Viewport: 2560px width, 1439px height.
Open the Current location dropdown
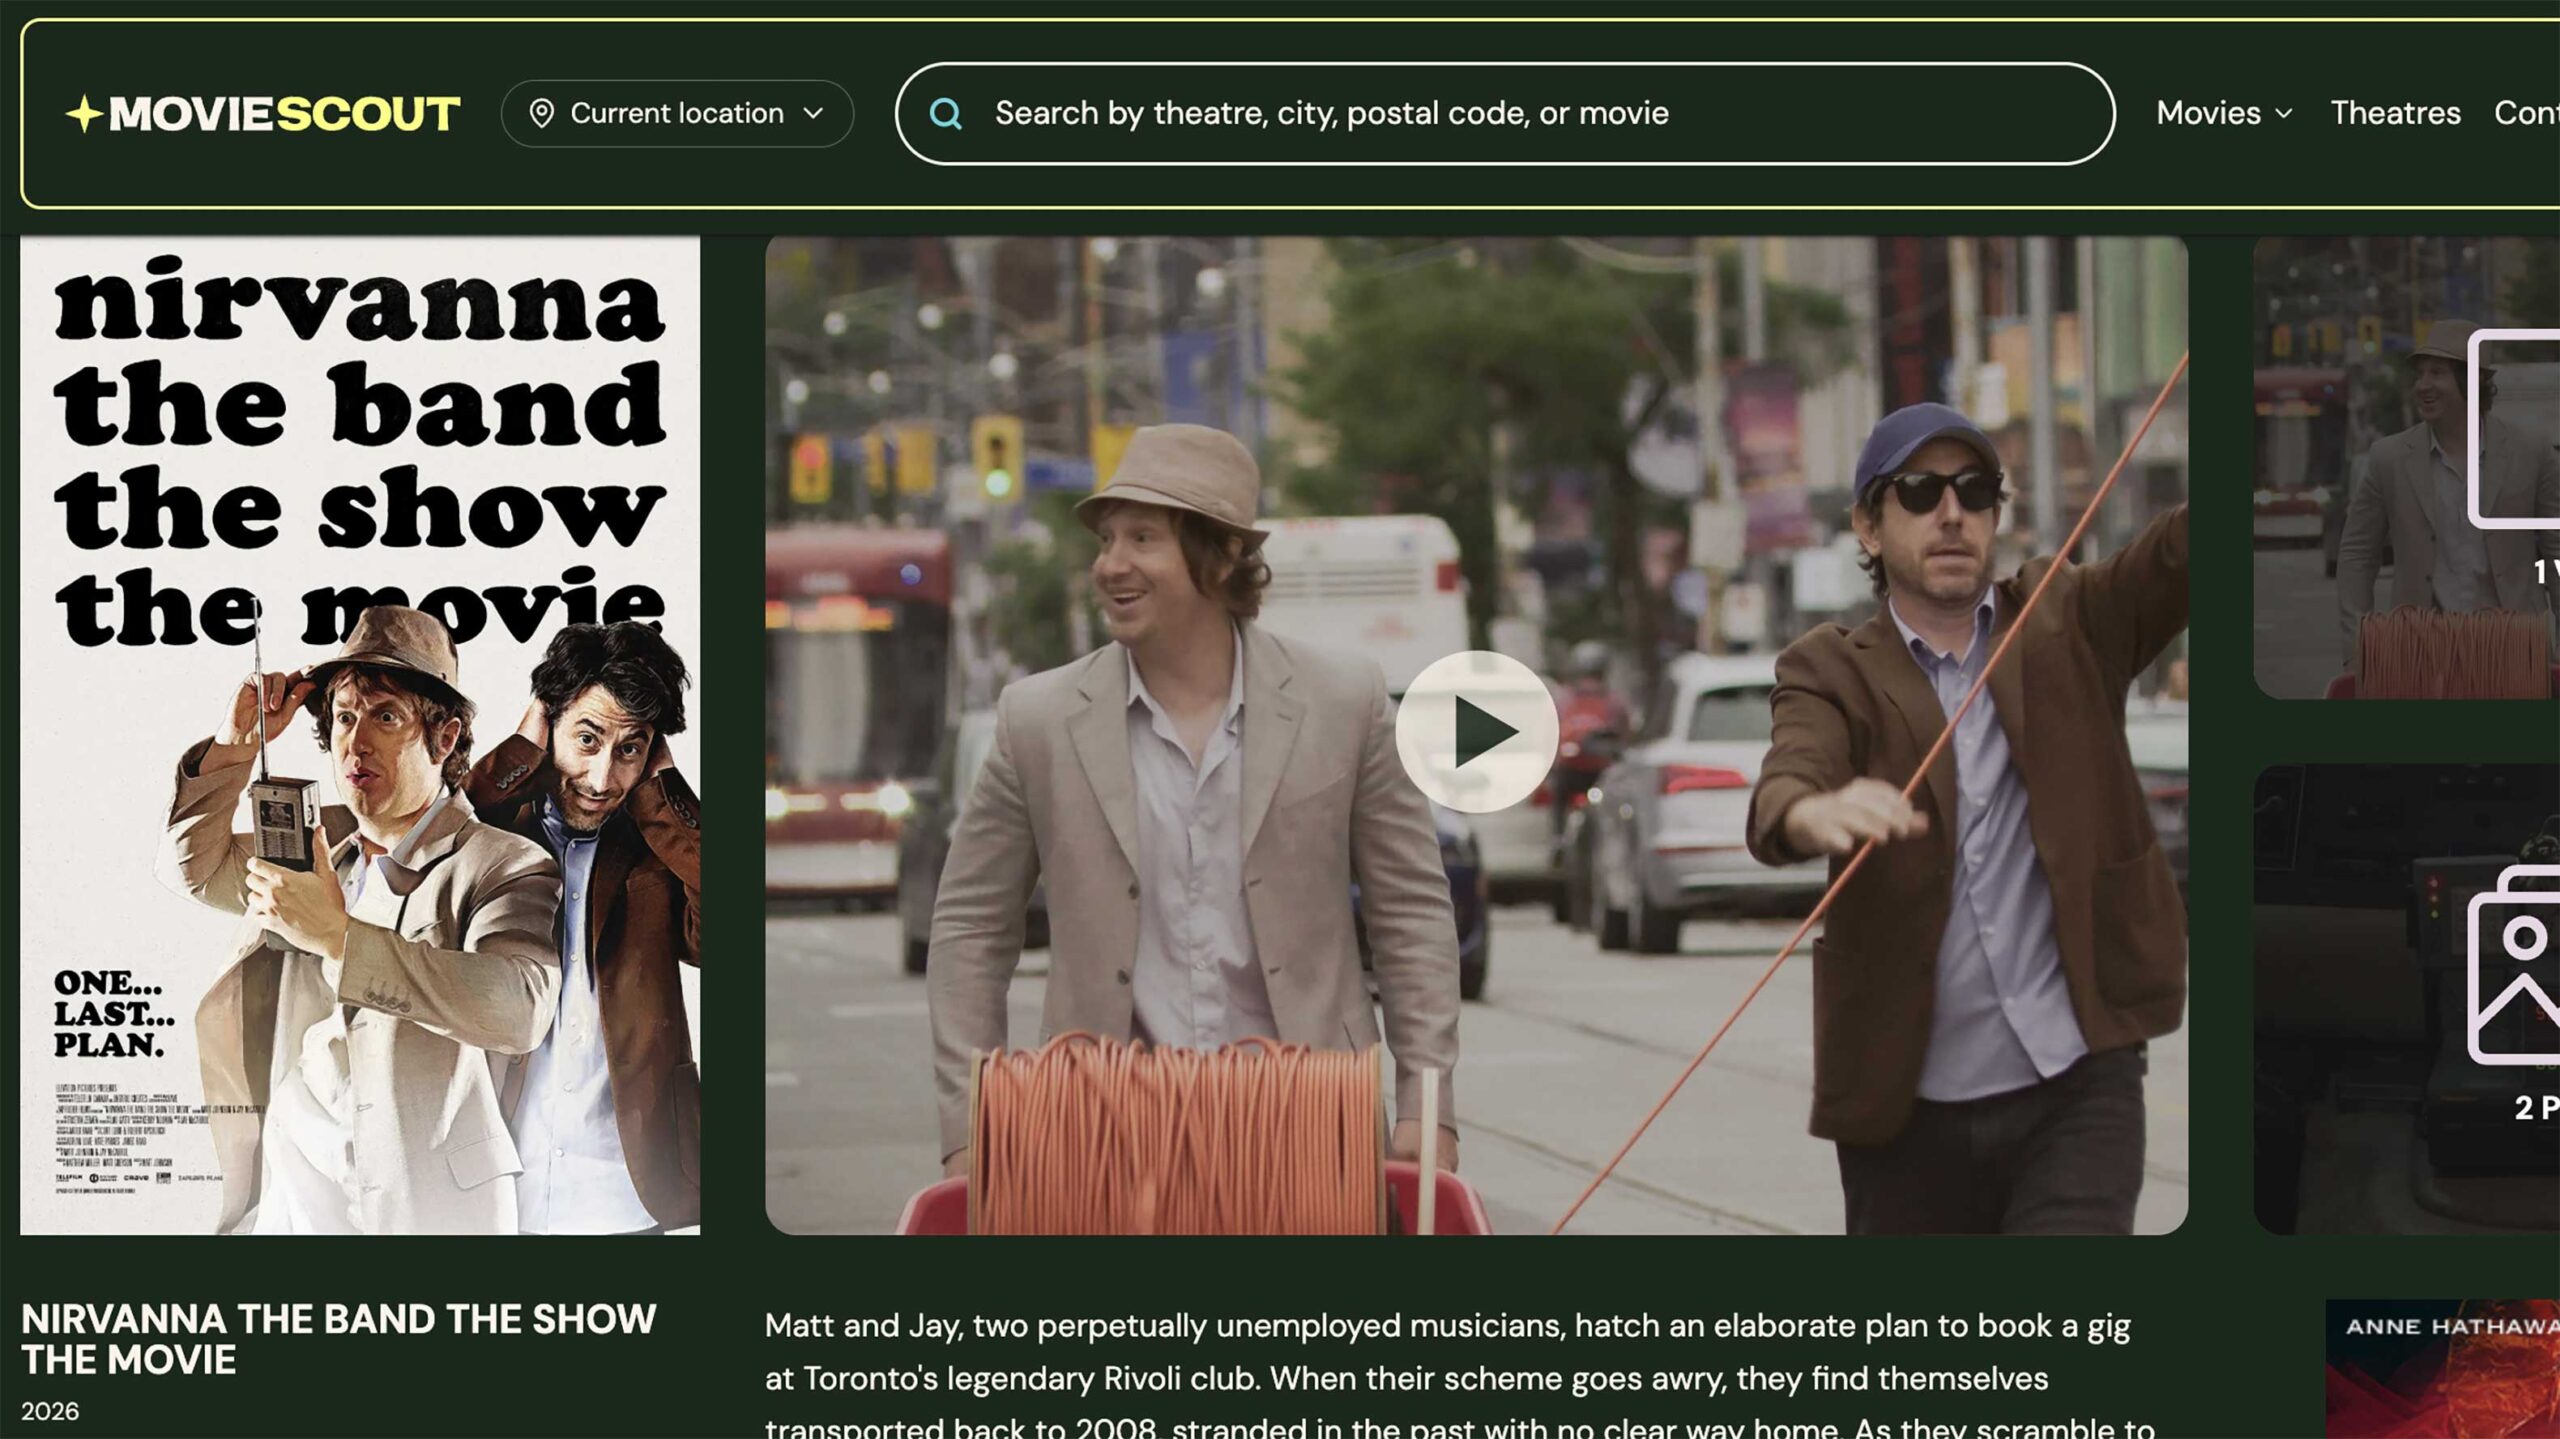pos(676,114)
